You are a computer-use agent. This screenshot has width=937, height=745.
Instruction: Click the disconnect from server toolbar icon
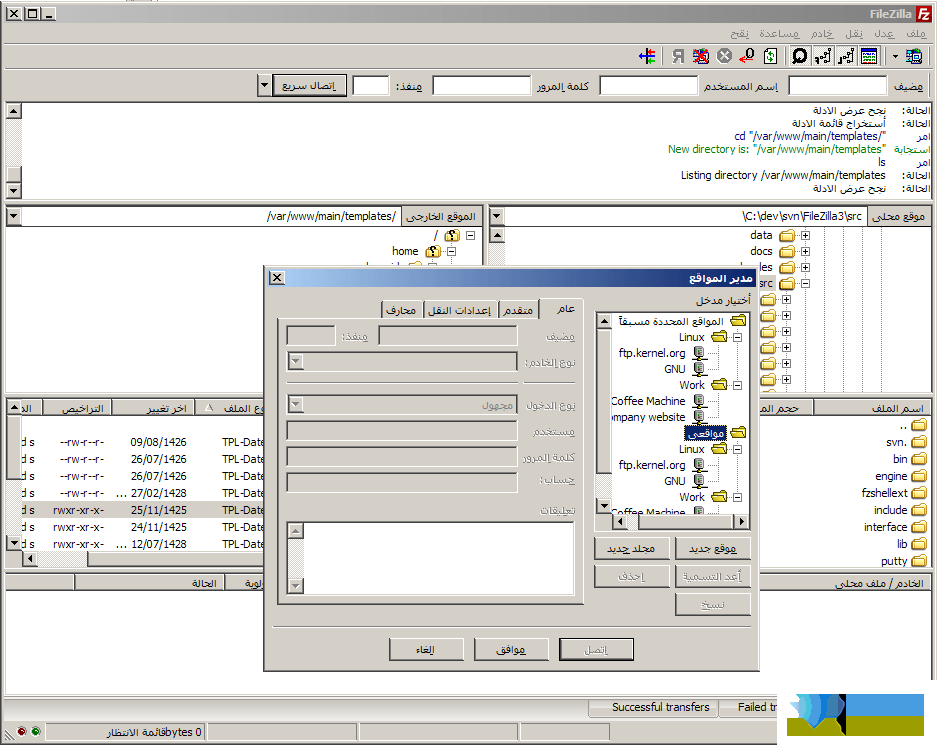700,57
